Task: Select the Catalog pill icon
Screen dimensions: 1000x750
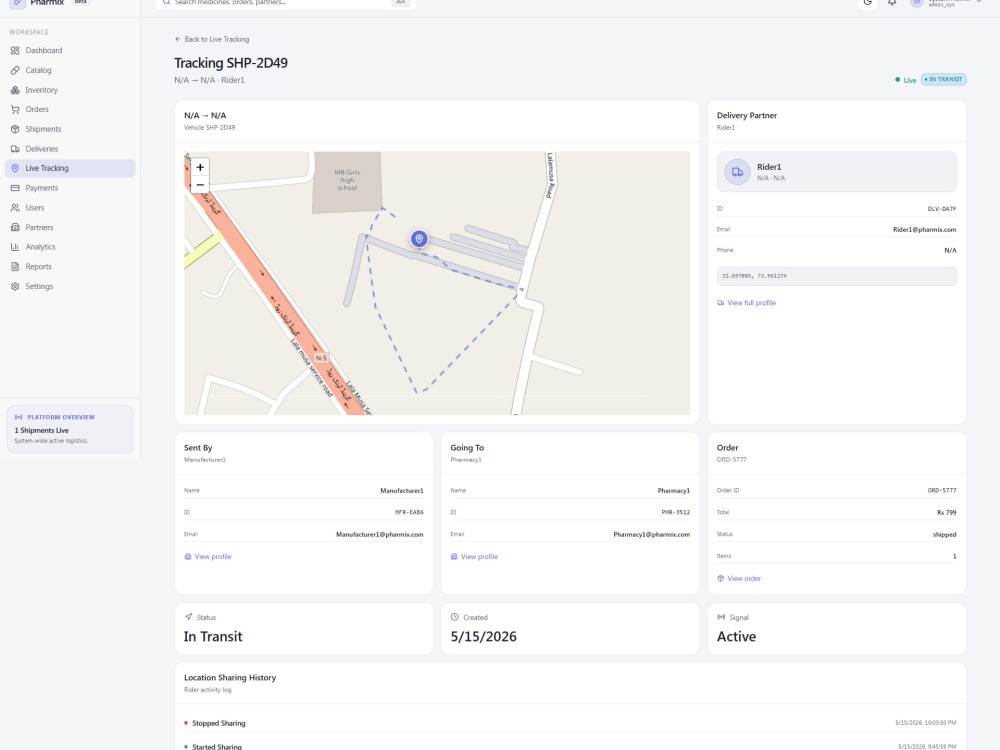Action: tap(15, 70)
